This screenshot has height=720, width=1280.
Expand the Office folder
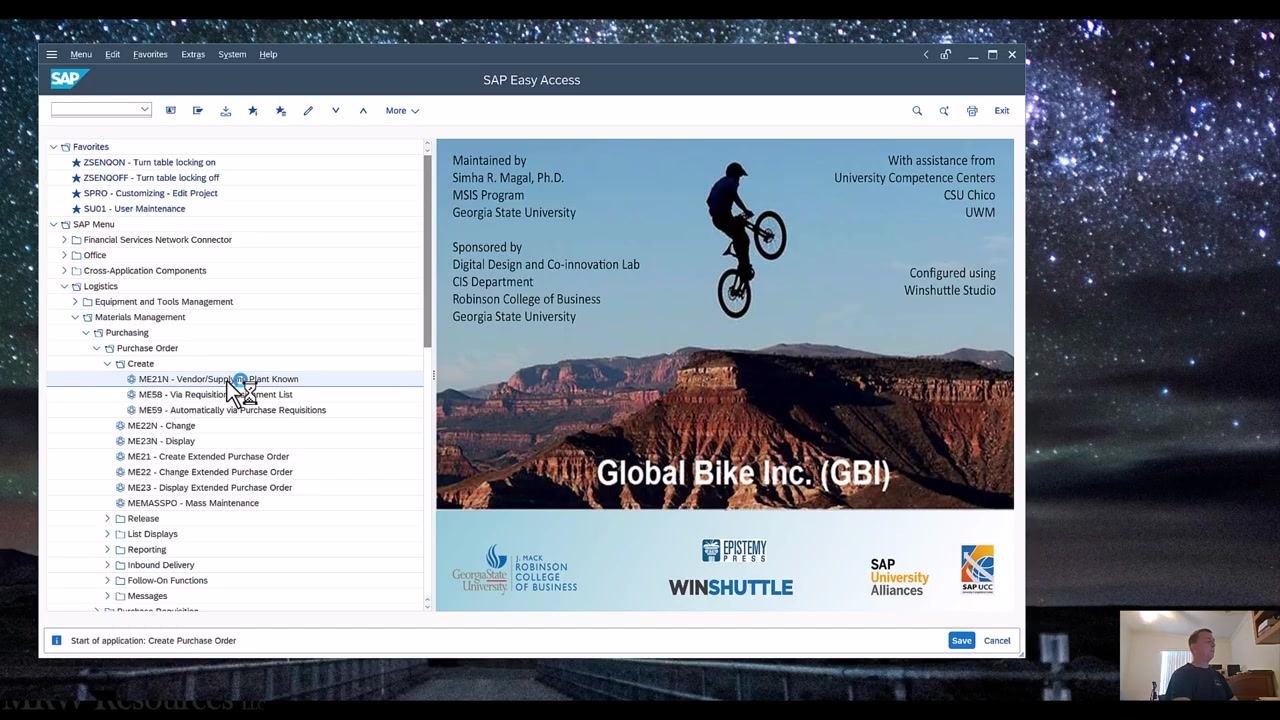[x=65, y=255]
